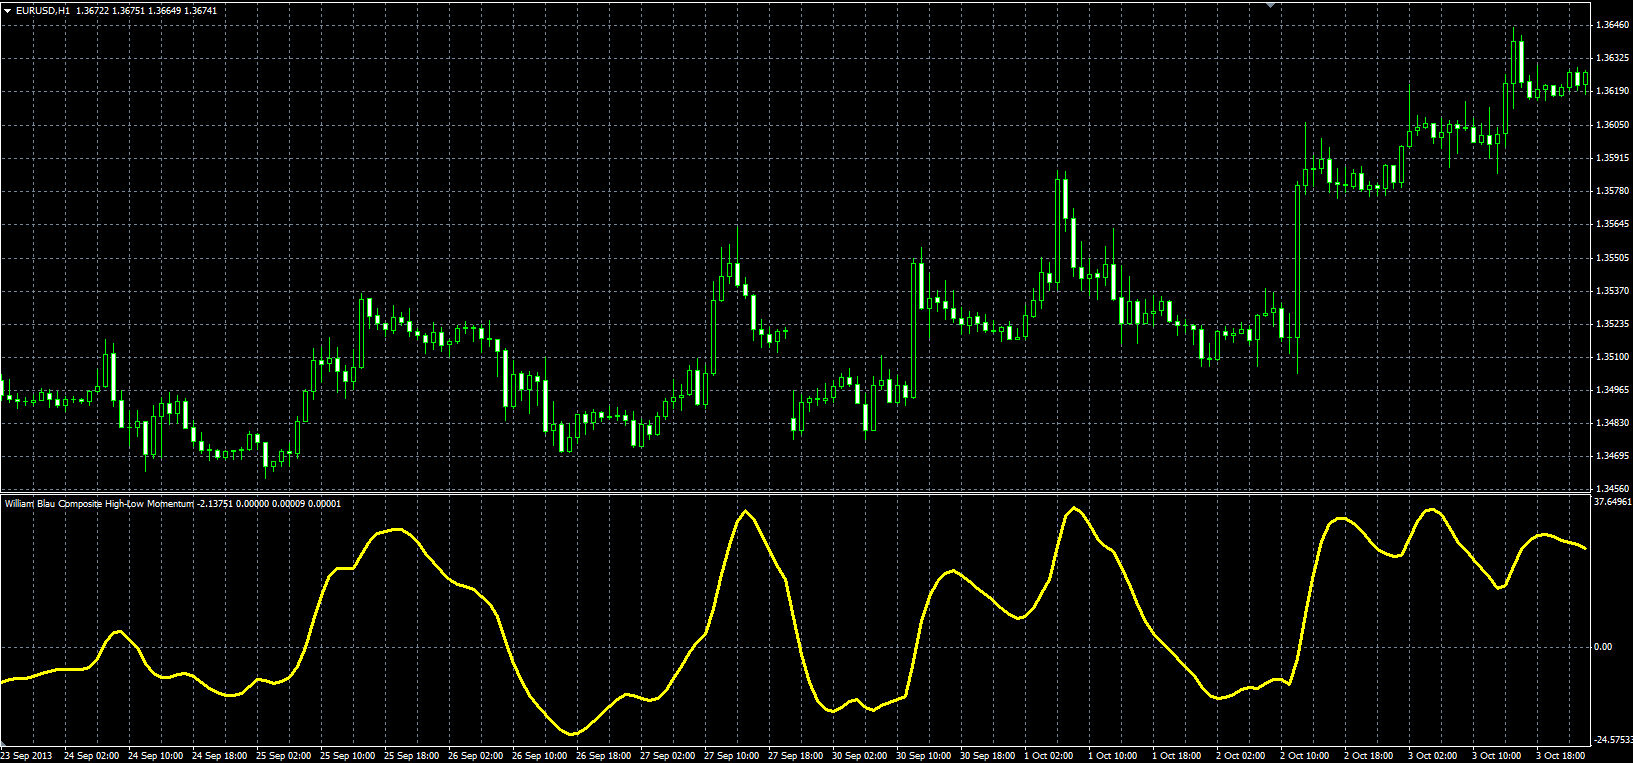Click the 1.35915 price scale label
The image size is (1633, 763).
1613,158
